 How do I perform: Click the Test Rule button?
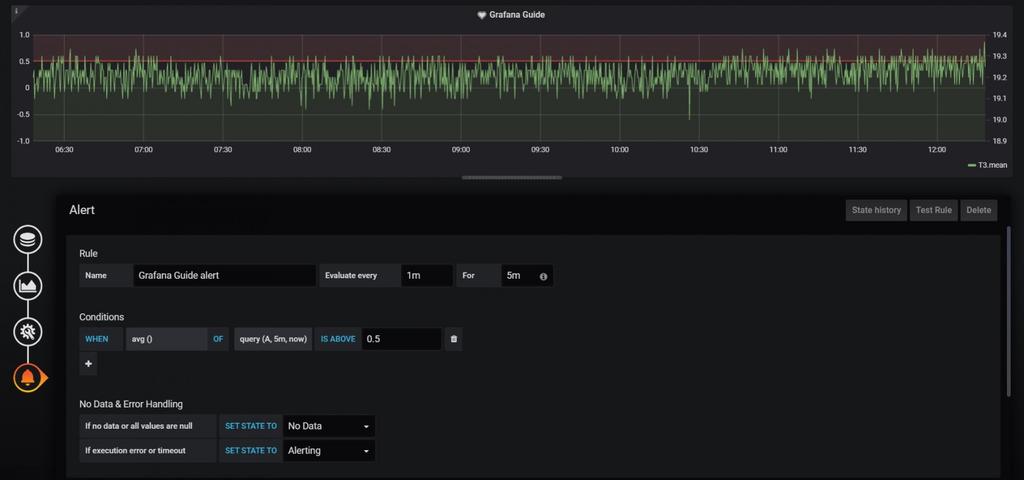pos(933,210)
